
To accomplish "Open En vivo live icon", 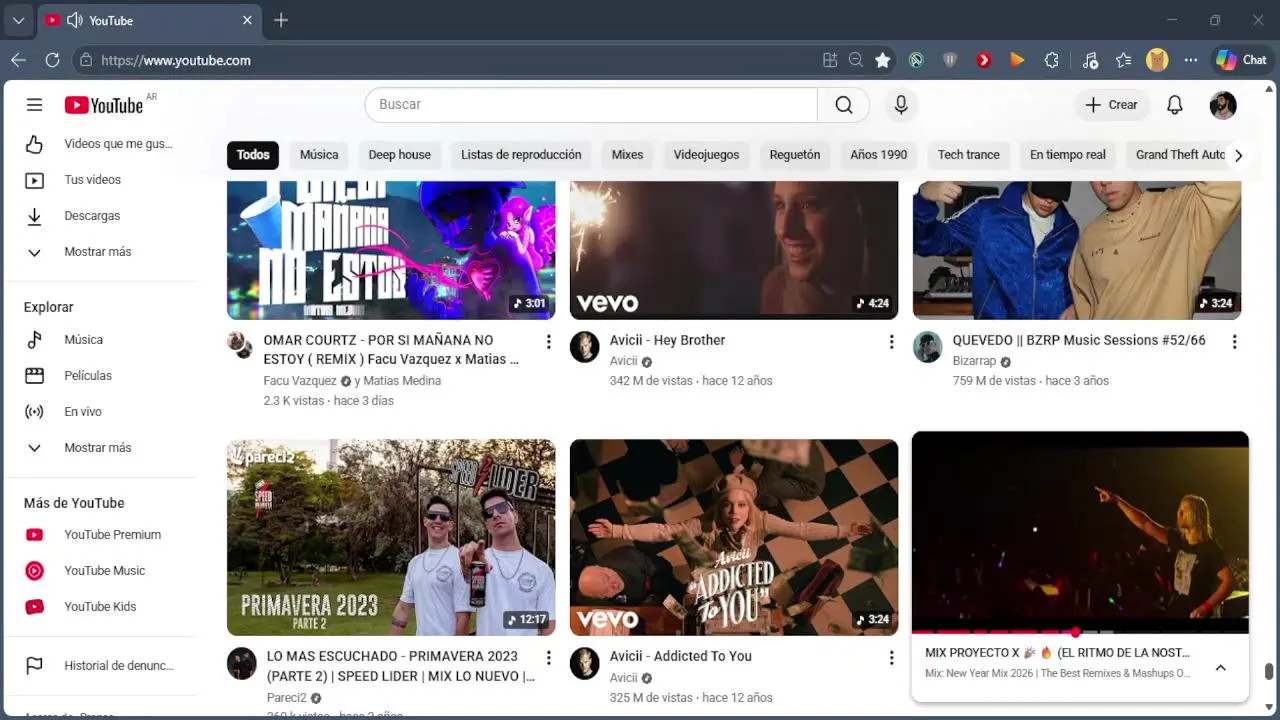I will (34, 412).
